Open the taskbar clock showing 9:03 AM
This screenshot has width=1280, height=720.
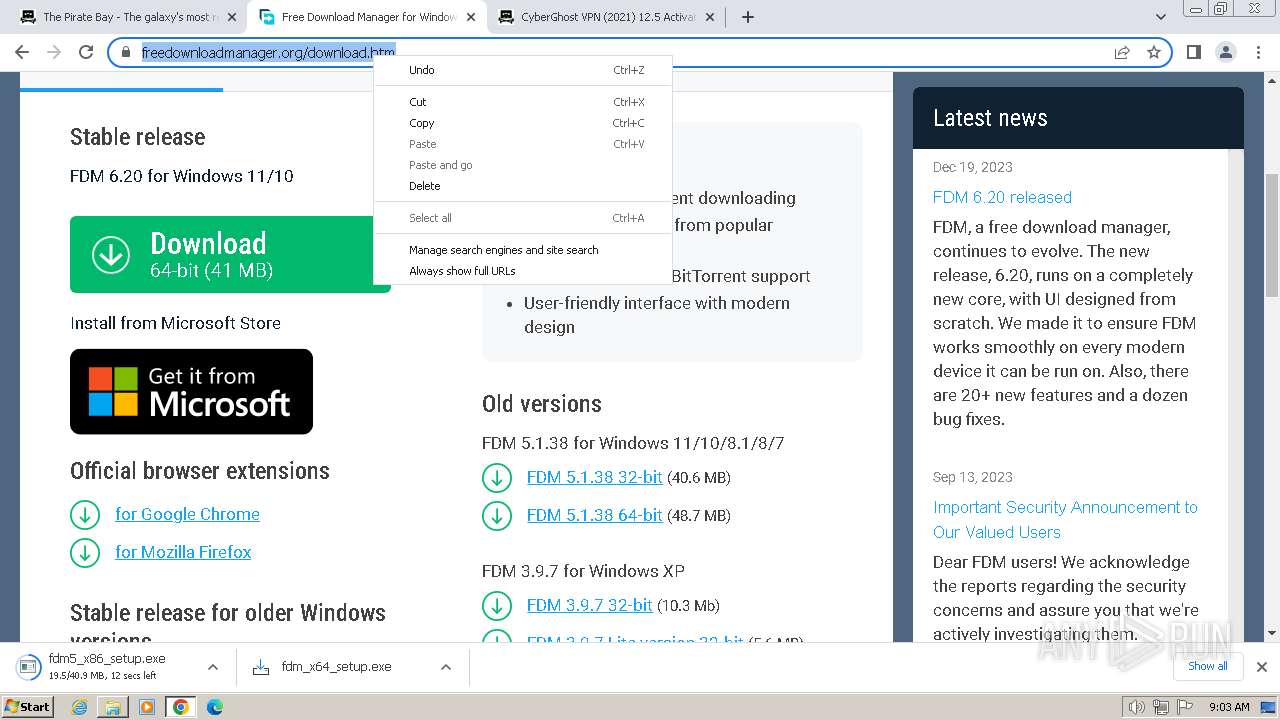pyautogui.click(x=1229, y=707)
